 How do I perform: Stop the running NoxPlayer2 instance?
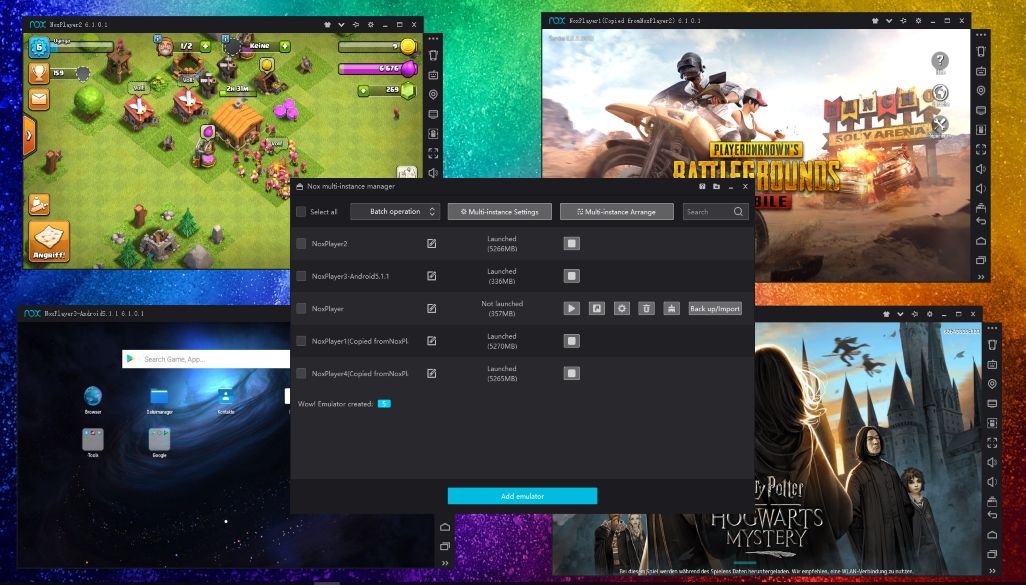[x=571, y=243]
